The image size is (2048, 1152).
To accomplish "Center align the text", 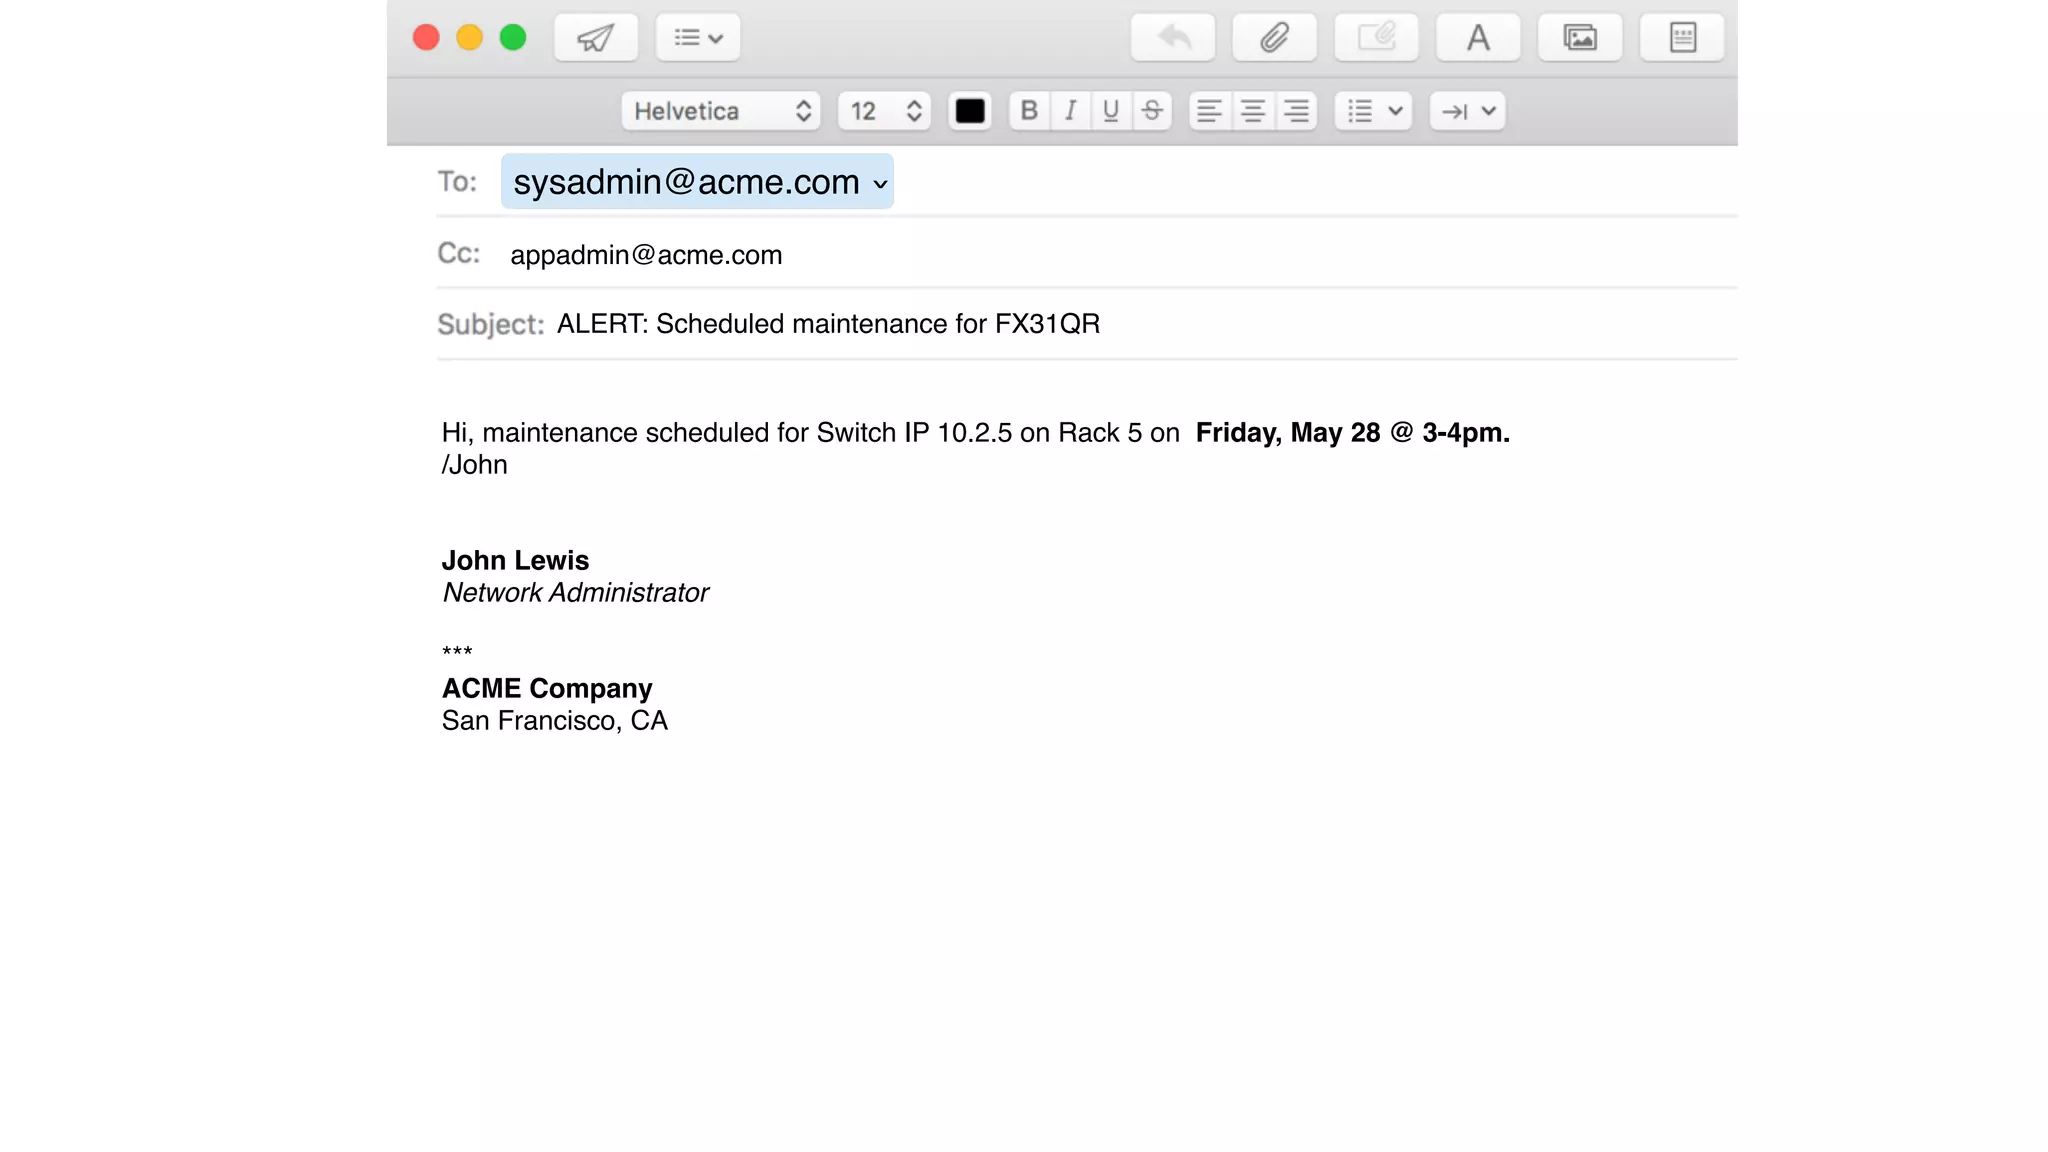I will point(1253,111).
